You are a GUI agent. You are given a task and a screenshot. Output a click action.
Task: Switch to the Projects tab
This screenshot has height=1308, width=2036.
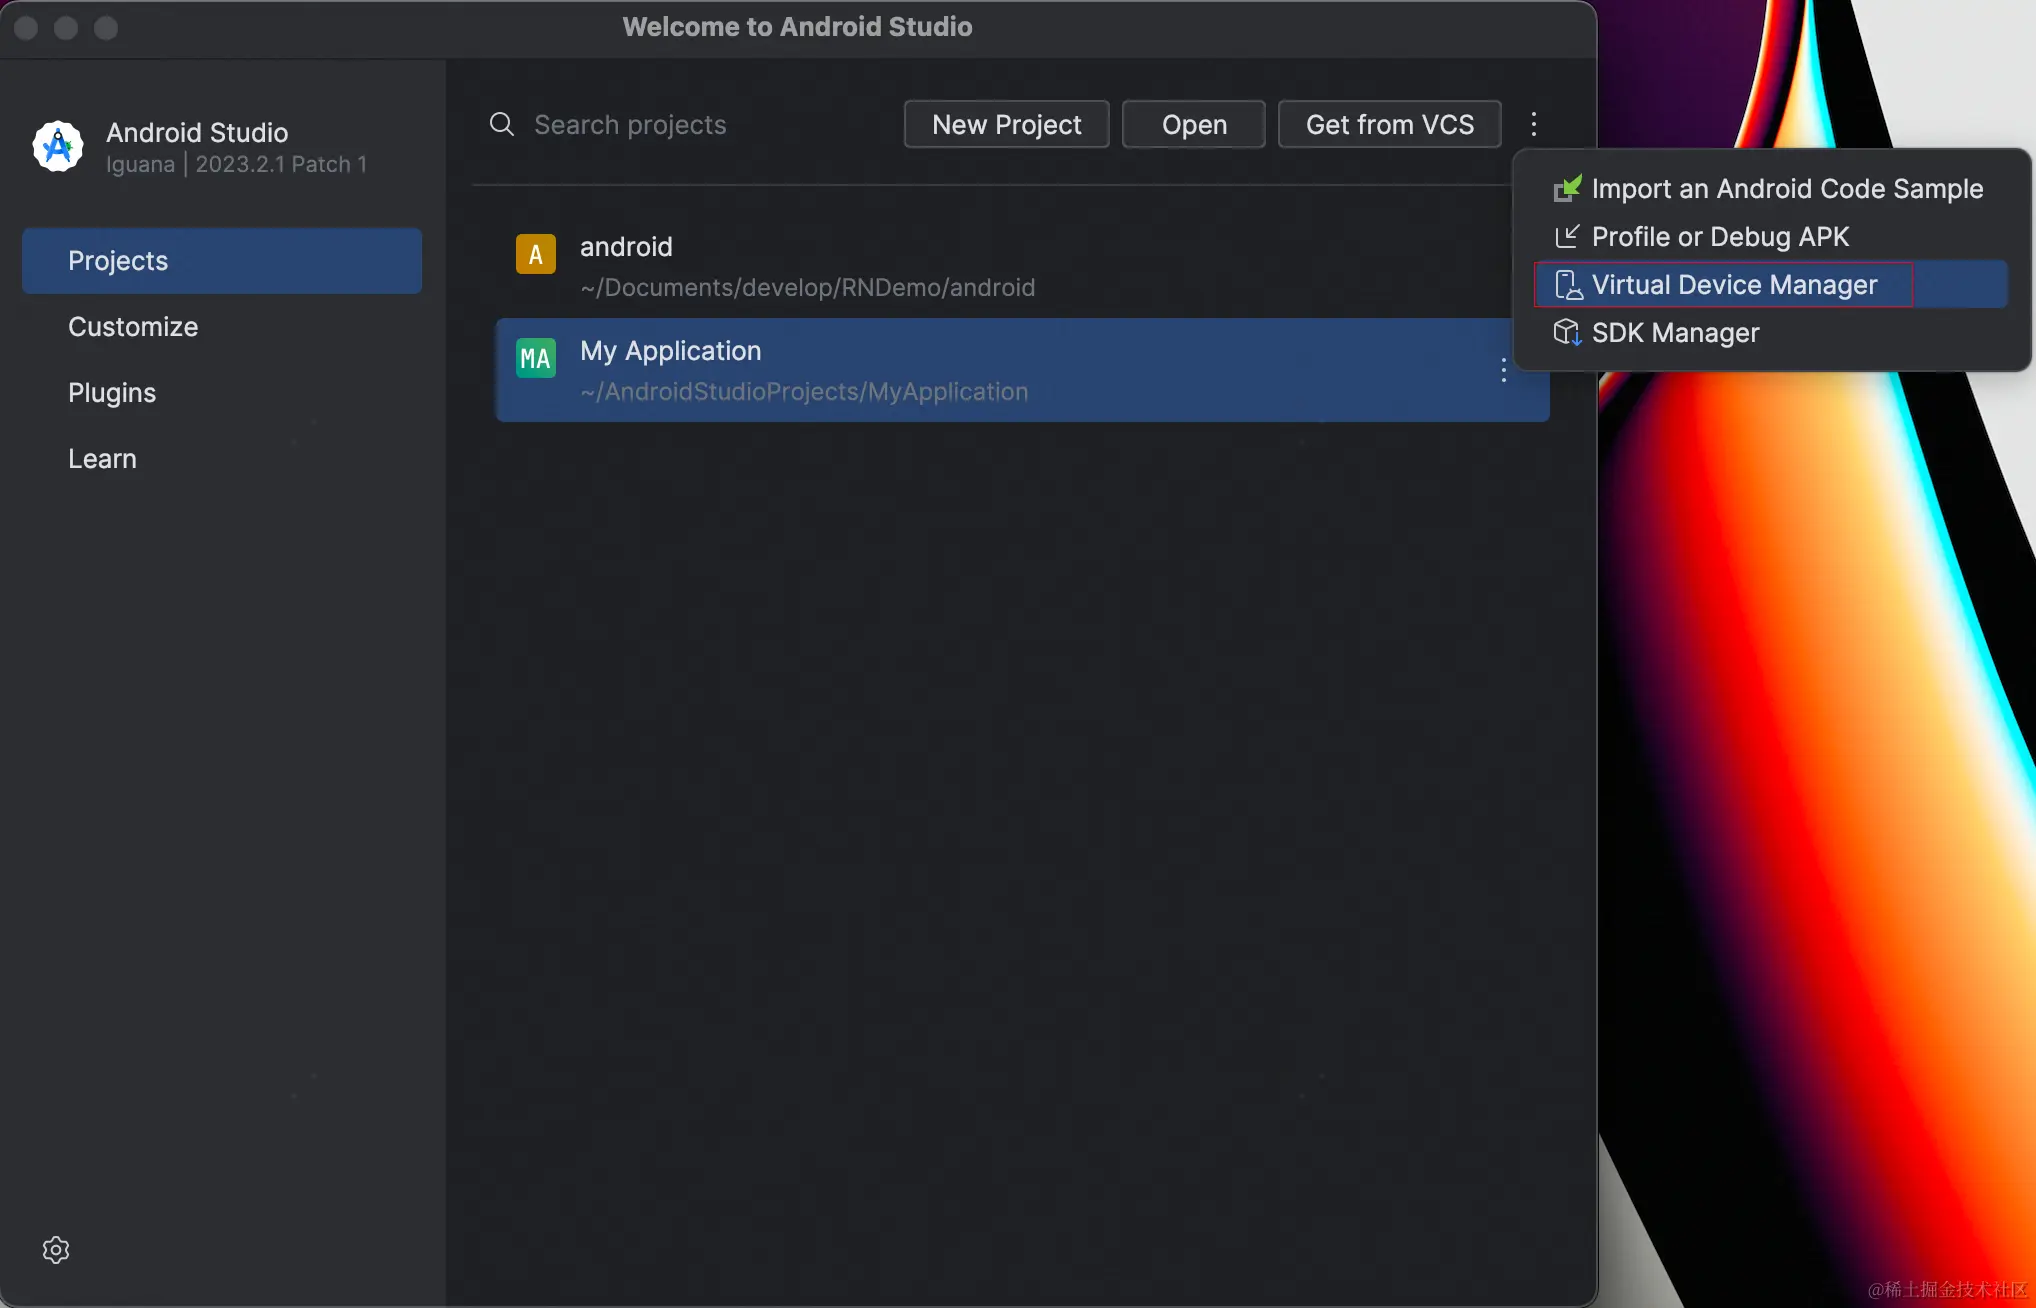pos(222,261)
